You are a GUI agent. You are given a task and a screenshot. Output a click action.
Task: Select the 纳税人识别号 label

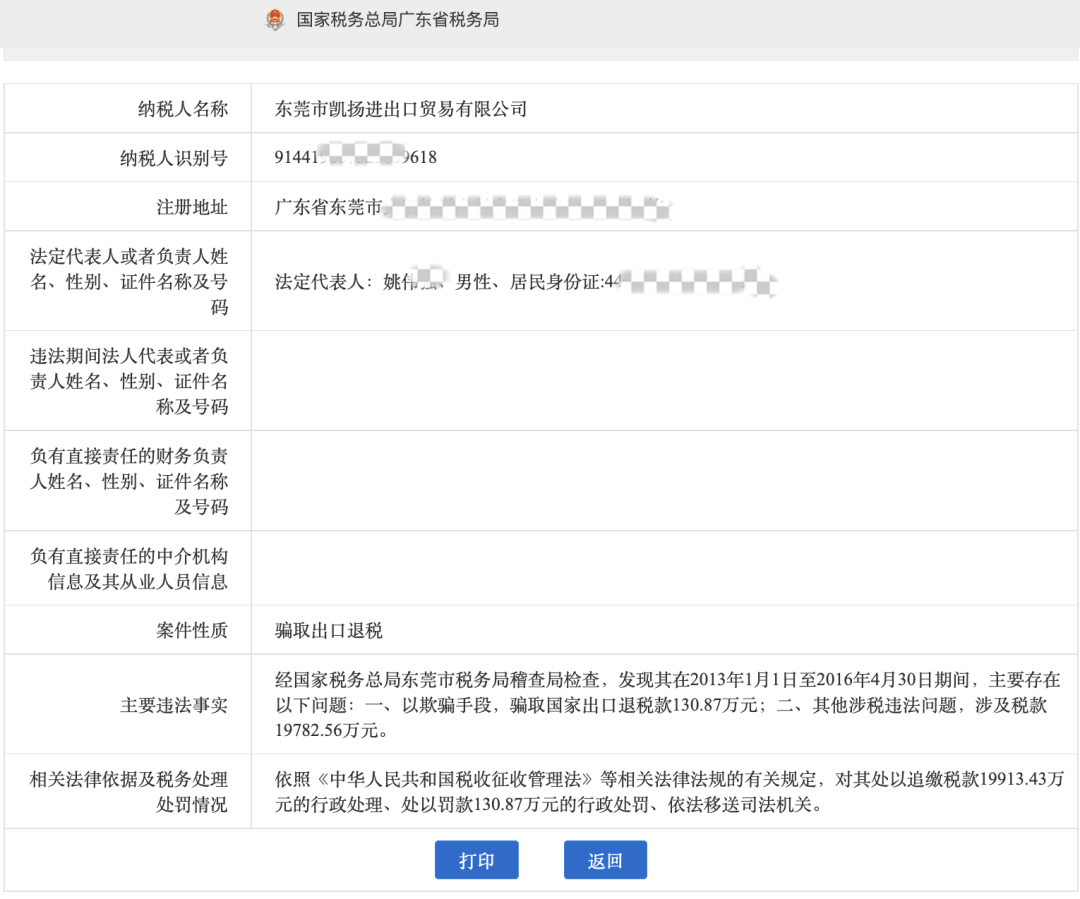coord(173,158)
